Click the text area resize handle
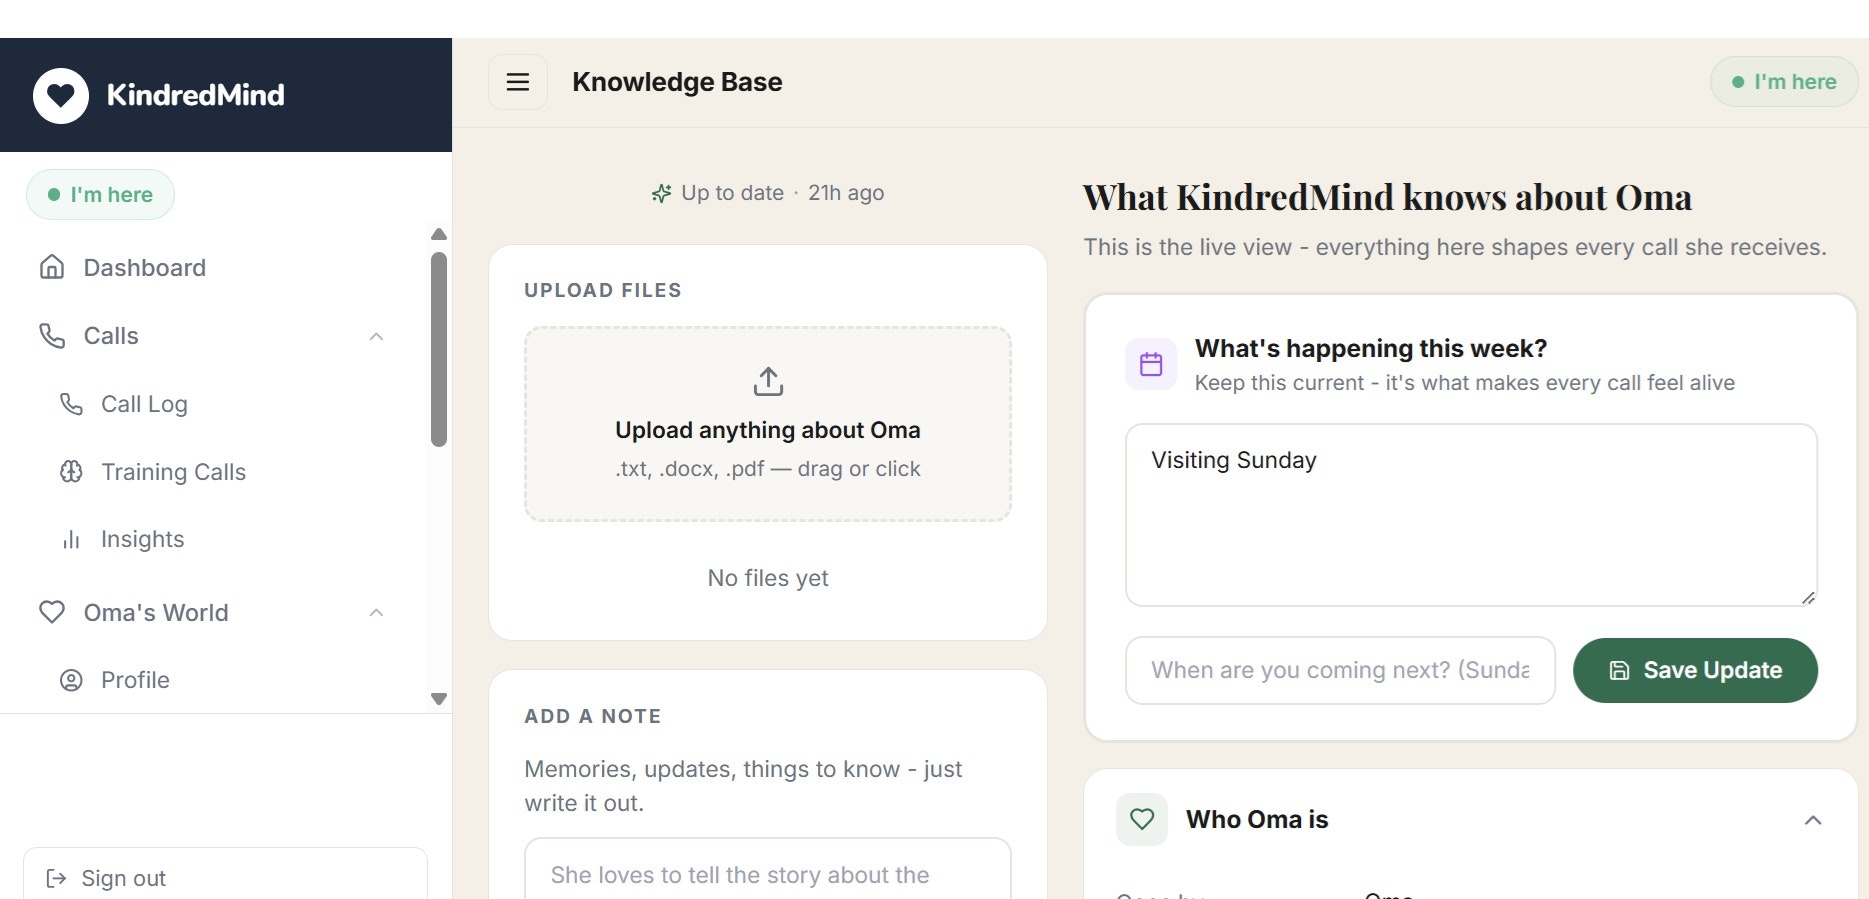 coord(1808,597)
